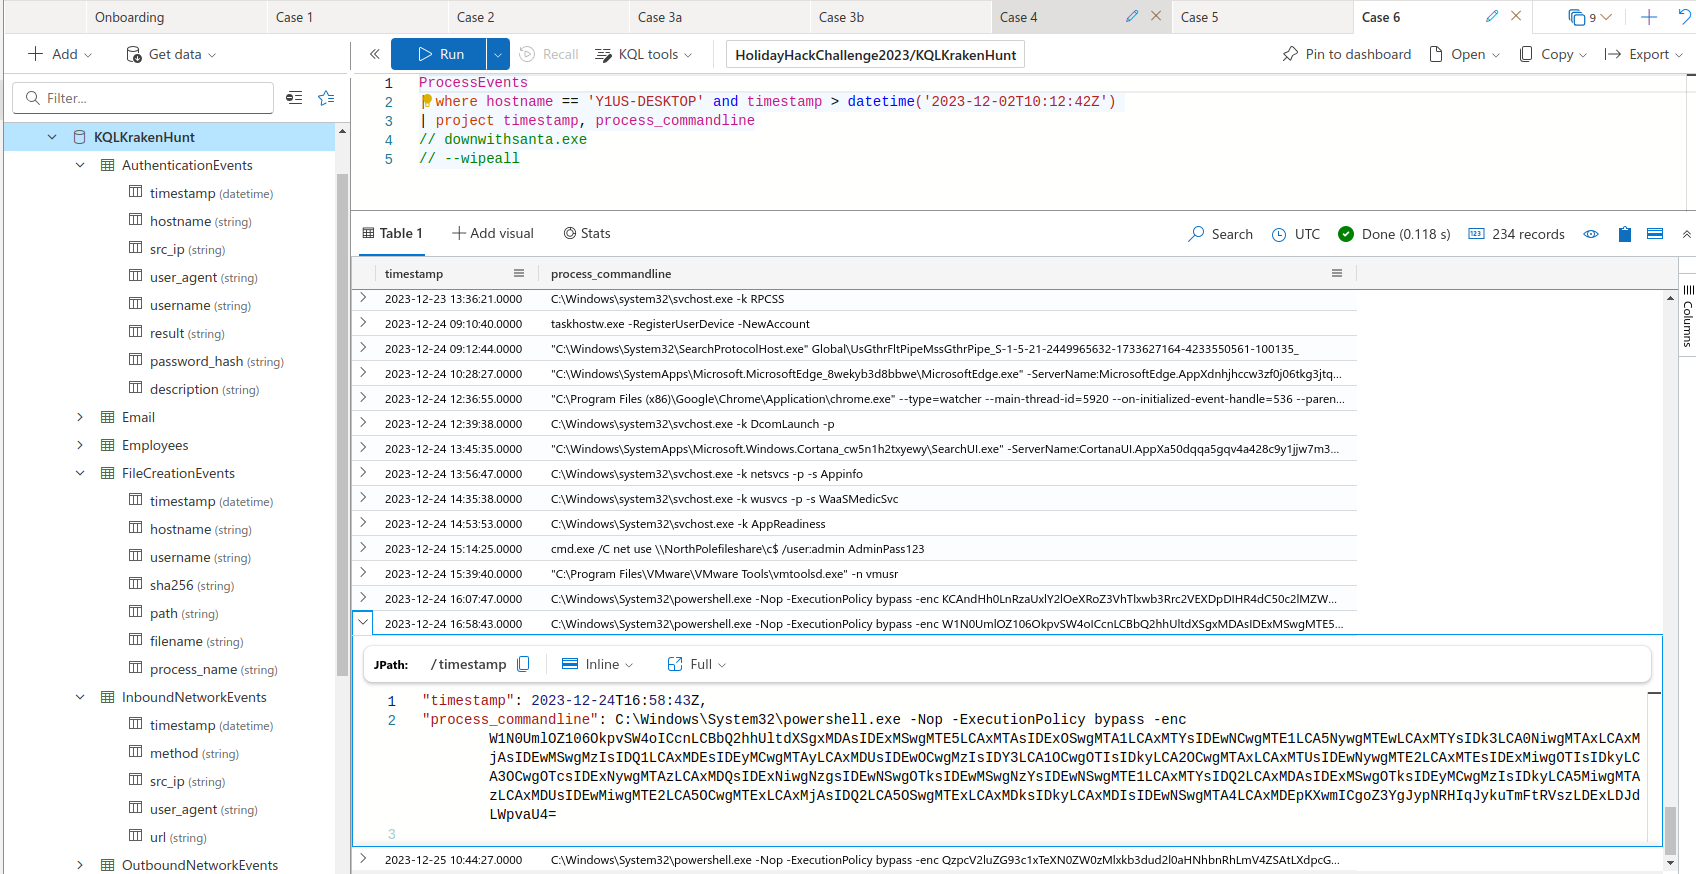Viewport: 1696px width, 874px height.
Task: Click the clipboard icon in results bar
Action: 1624,234
